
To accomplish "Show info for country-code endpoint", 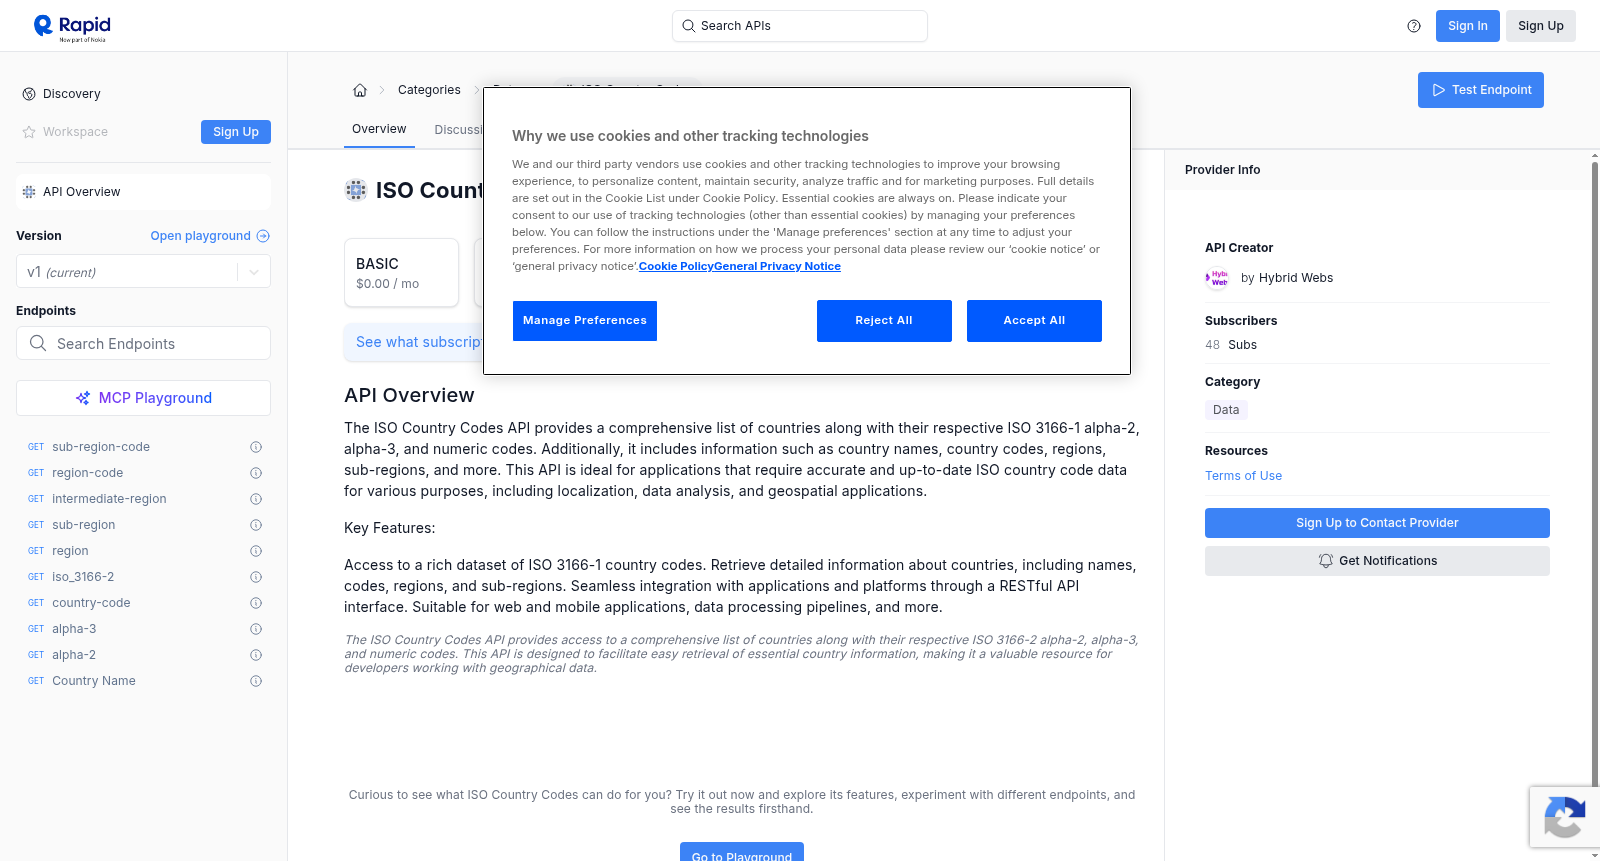I will [256, 603].
